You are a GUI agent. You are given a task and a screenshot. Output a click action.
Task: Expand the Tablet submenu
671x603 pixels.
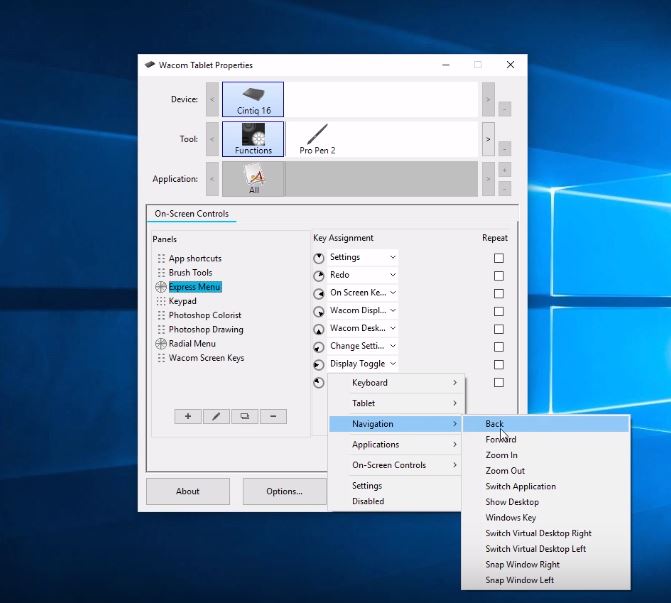[395, 403]
